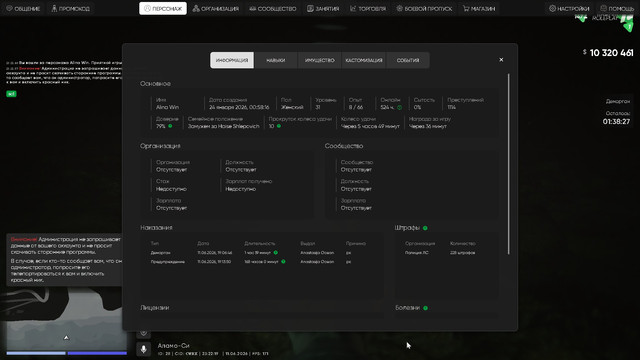Open the Торговля top menu
Screen dimensions: 640x360
[368, 8]
